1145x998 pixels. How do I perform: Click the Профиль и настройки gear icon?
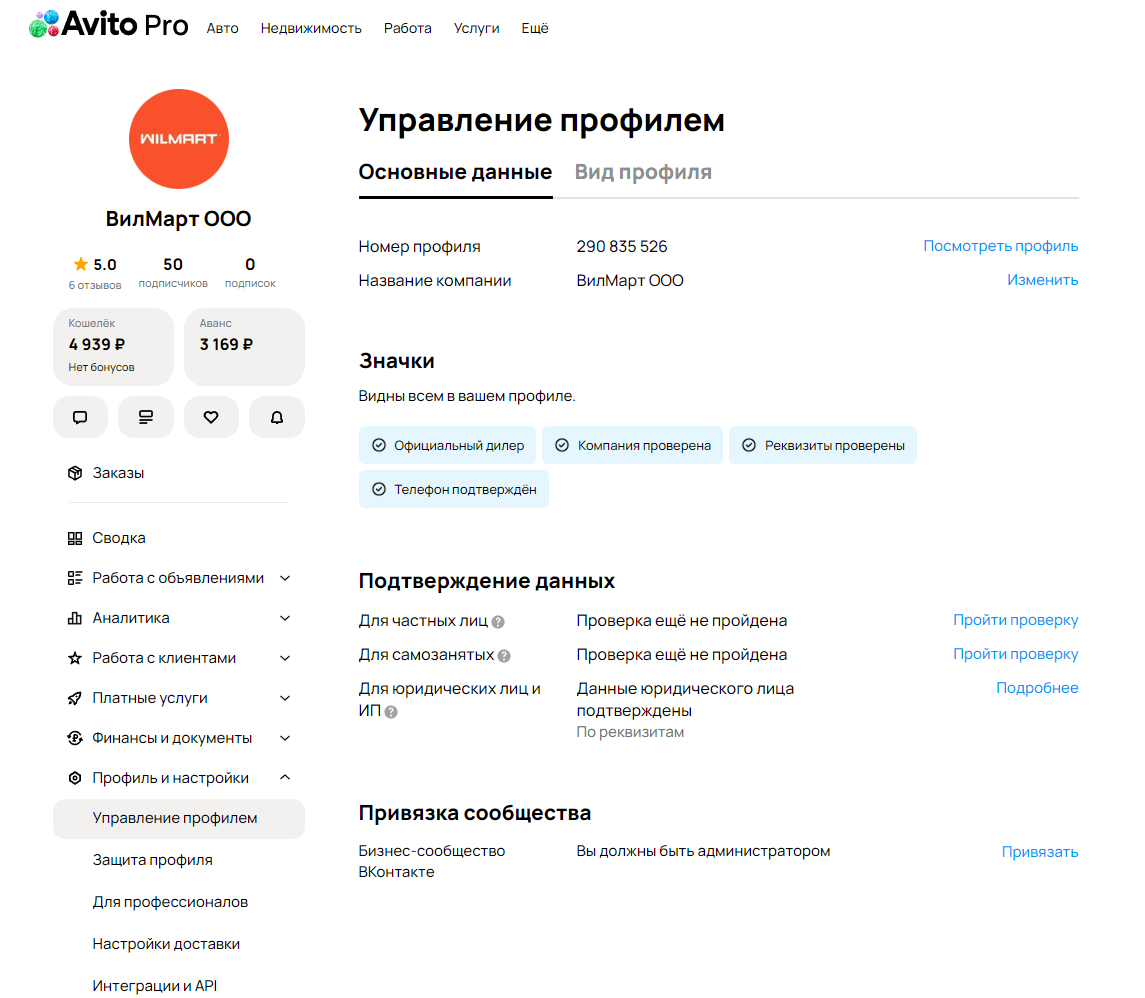[74, 778]
